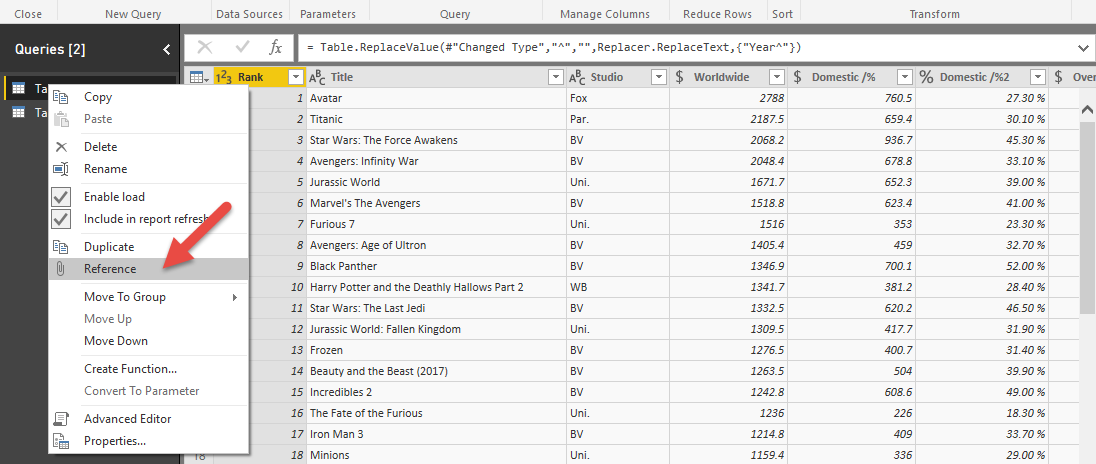Viewport: 1096px width, 464px height.
Task: Open Advanced Editor from the menu
Action: 127,419
